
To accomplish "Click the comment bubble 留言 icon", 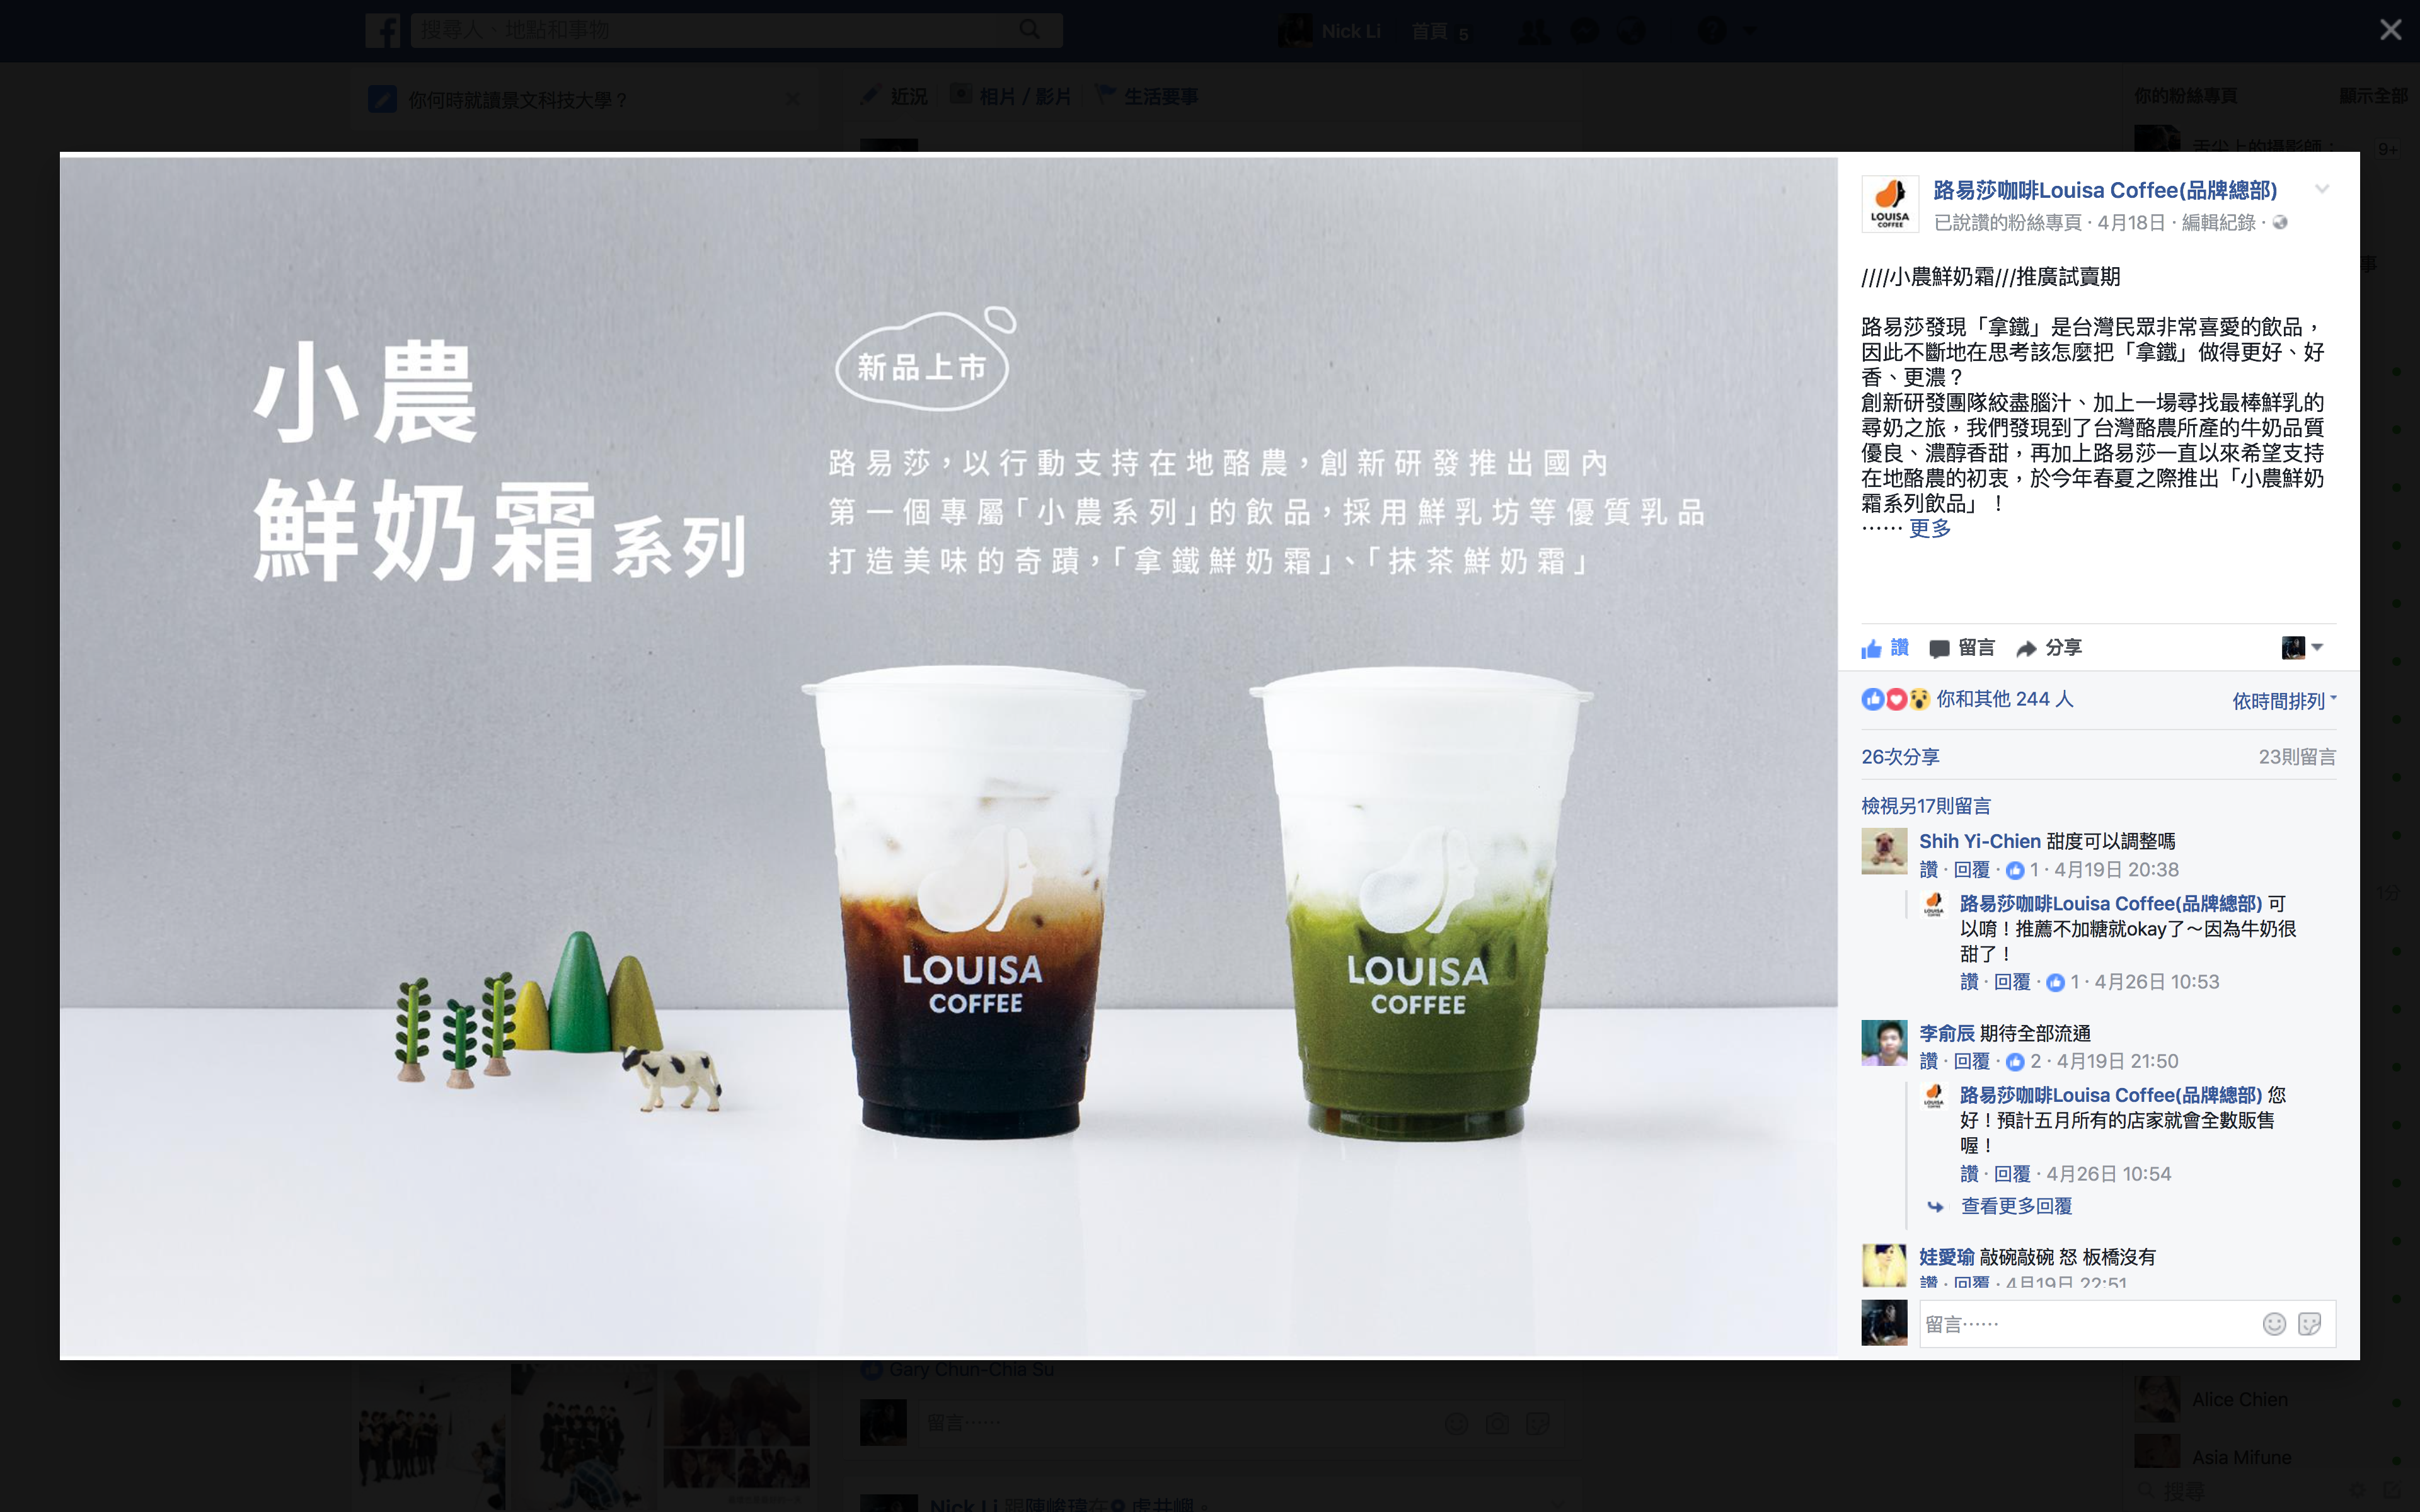I will (x=1939, y=649).
